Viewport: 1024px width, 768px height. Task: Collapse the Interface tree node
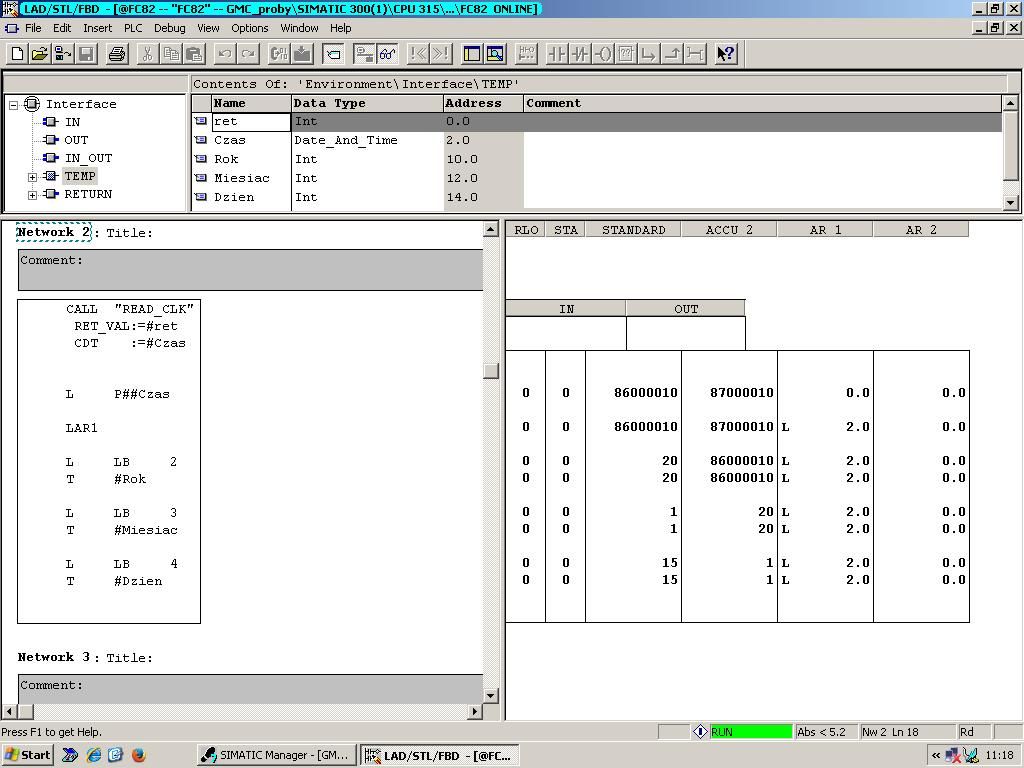pos(13,104)
